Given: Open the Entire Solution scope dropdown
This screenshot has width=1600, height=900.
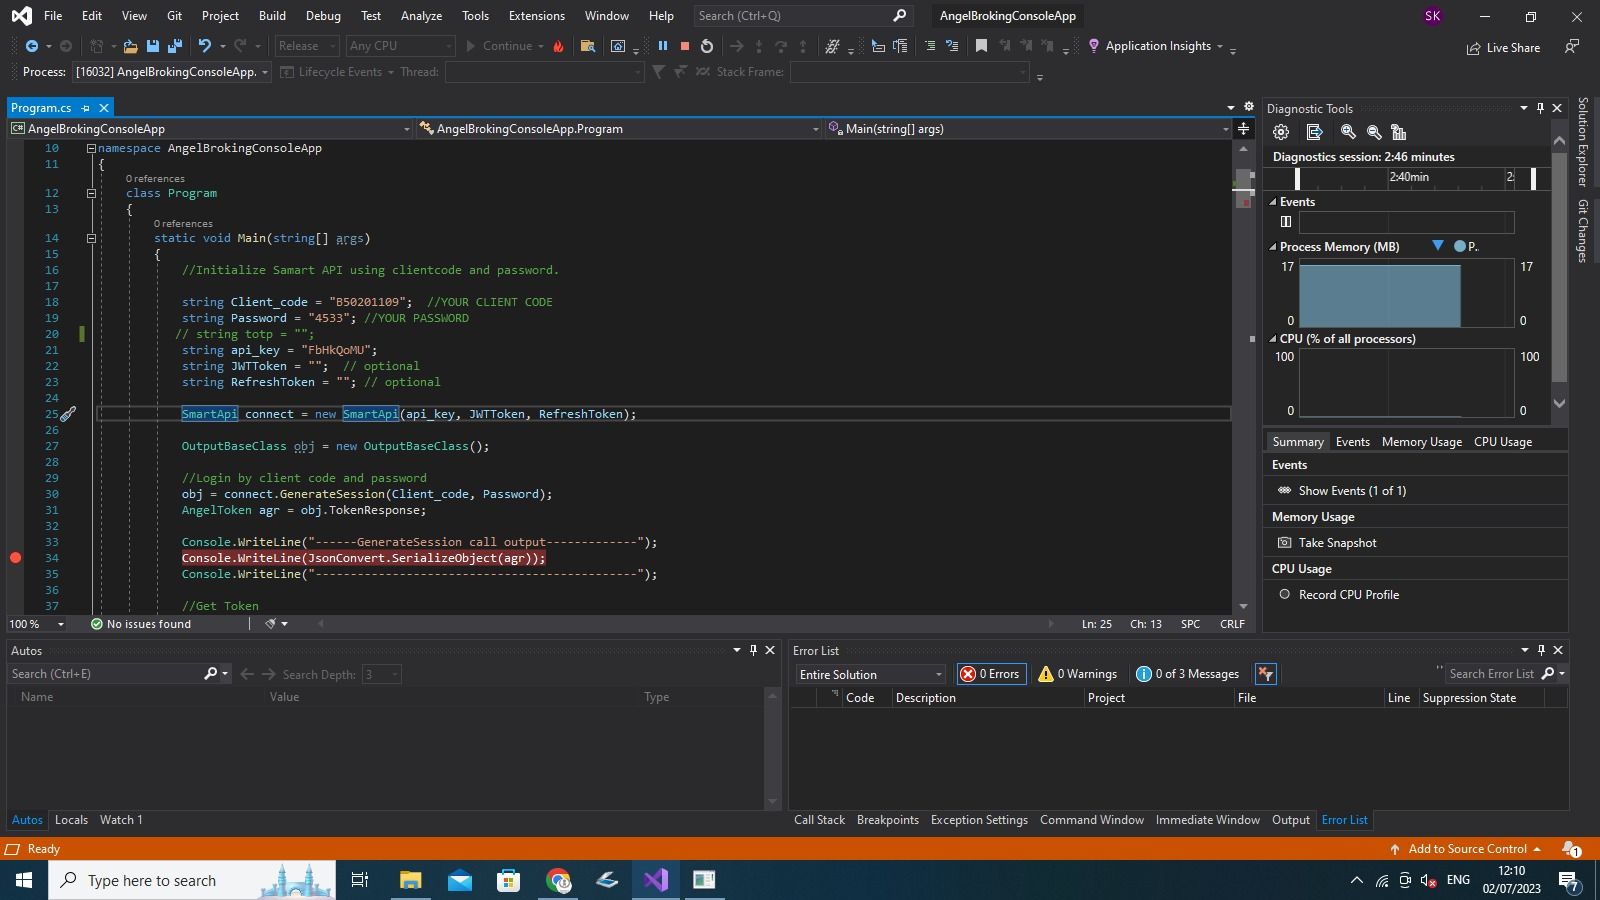Looking at the screenshot, I should pyautogui.click(x=870, y=674).
